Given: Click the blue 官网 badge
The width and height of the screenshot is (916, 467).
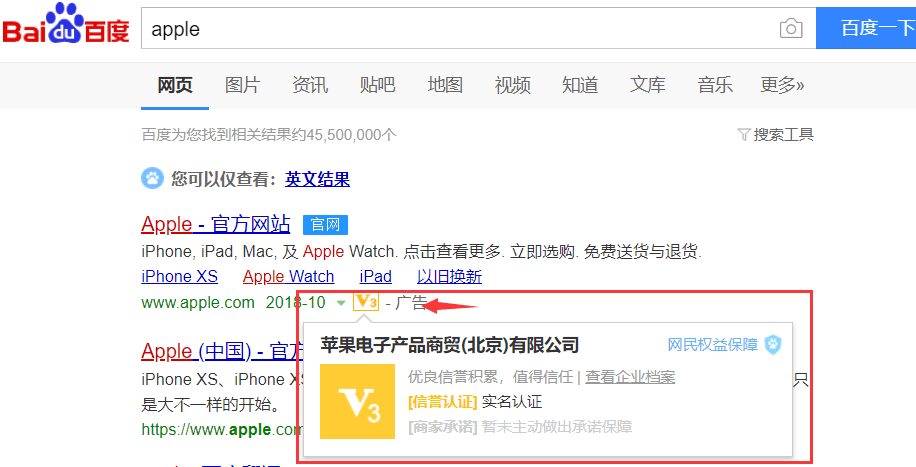Looking at the screenshot, I should [x=325, y=224].
